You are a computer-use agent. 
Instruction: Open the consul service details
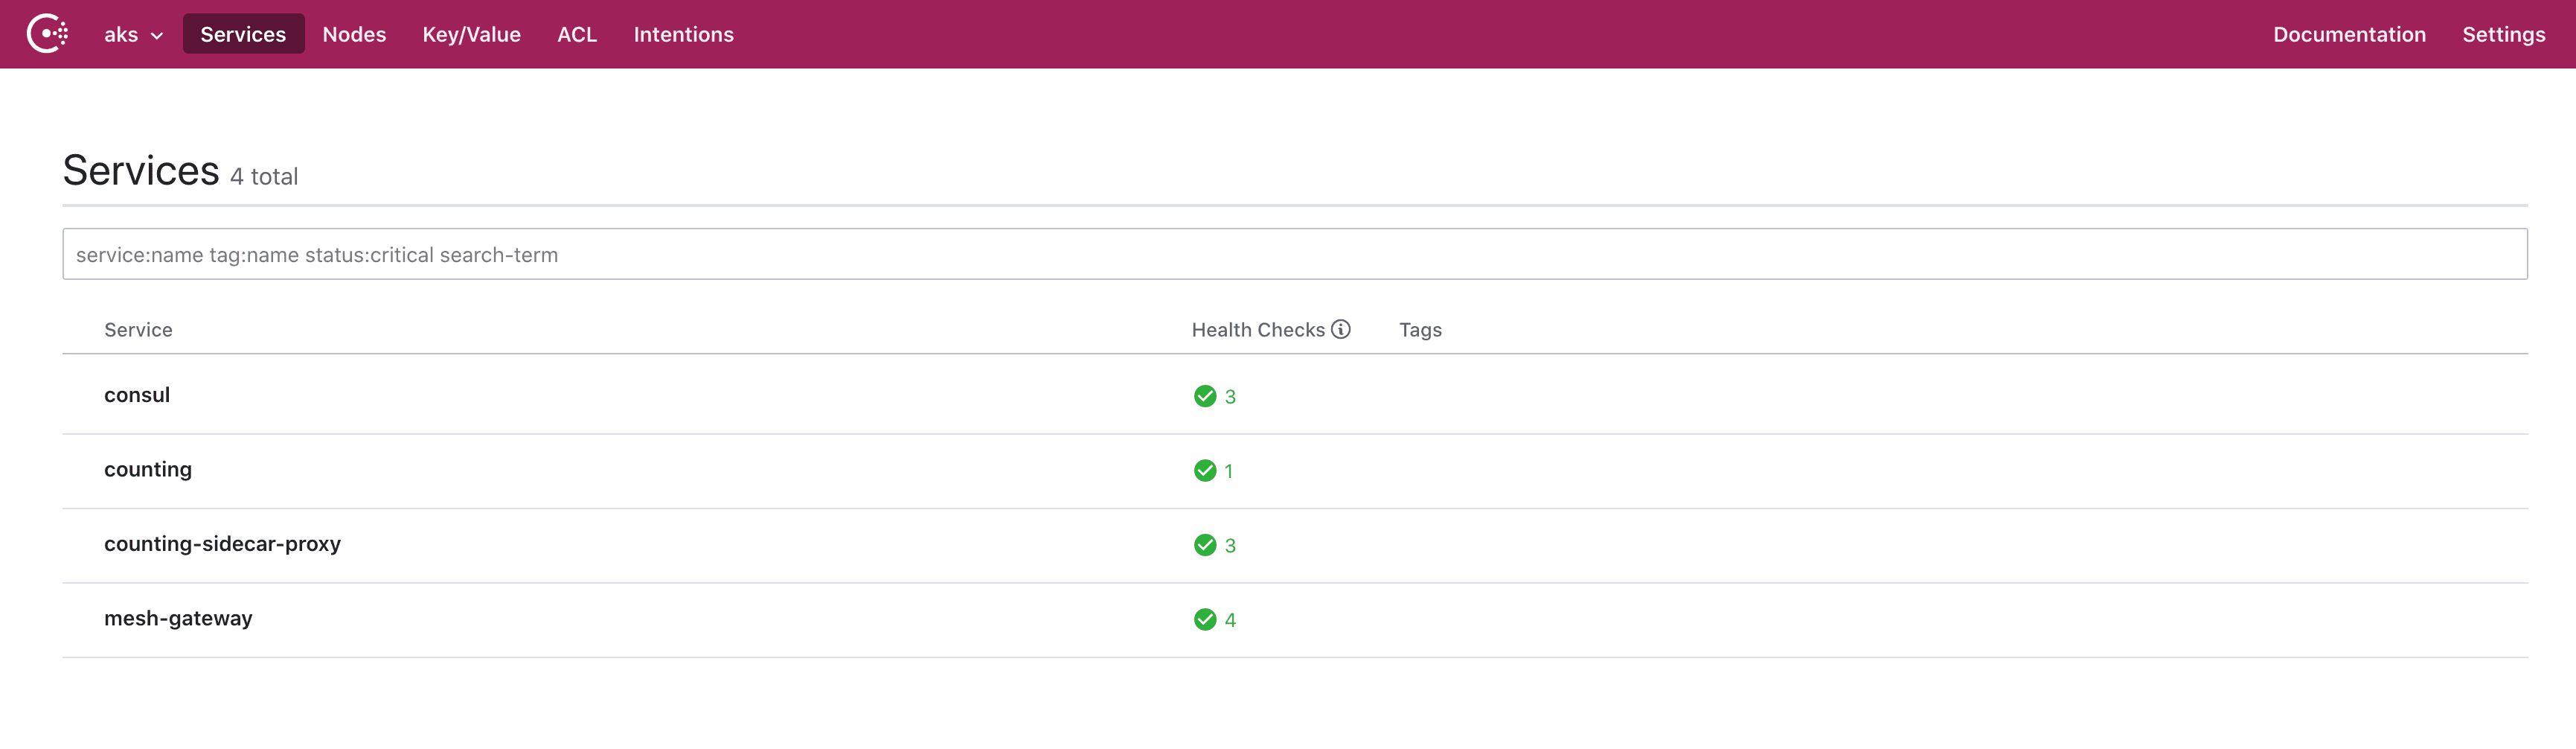tap(137, 395)
